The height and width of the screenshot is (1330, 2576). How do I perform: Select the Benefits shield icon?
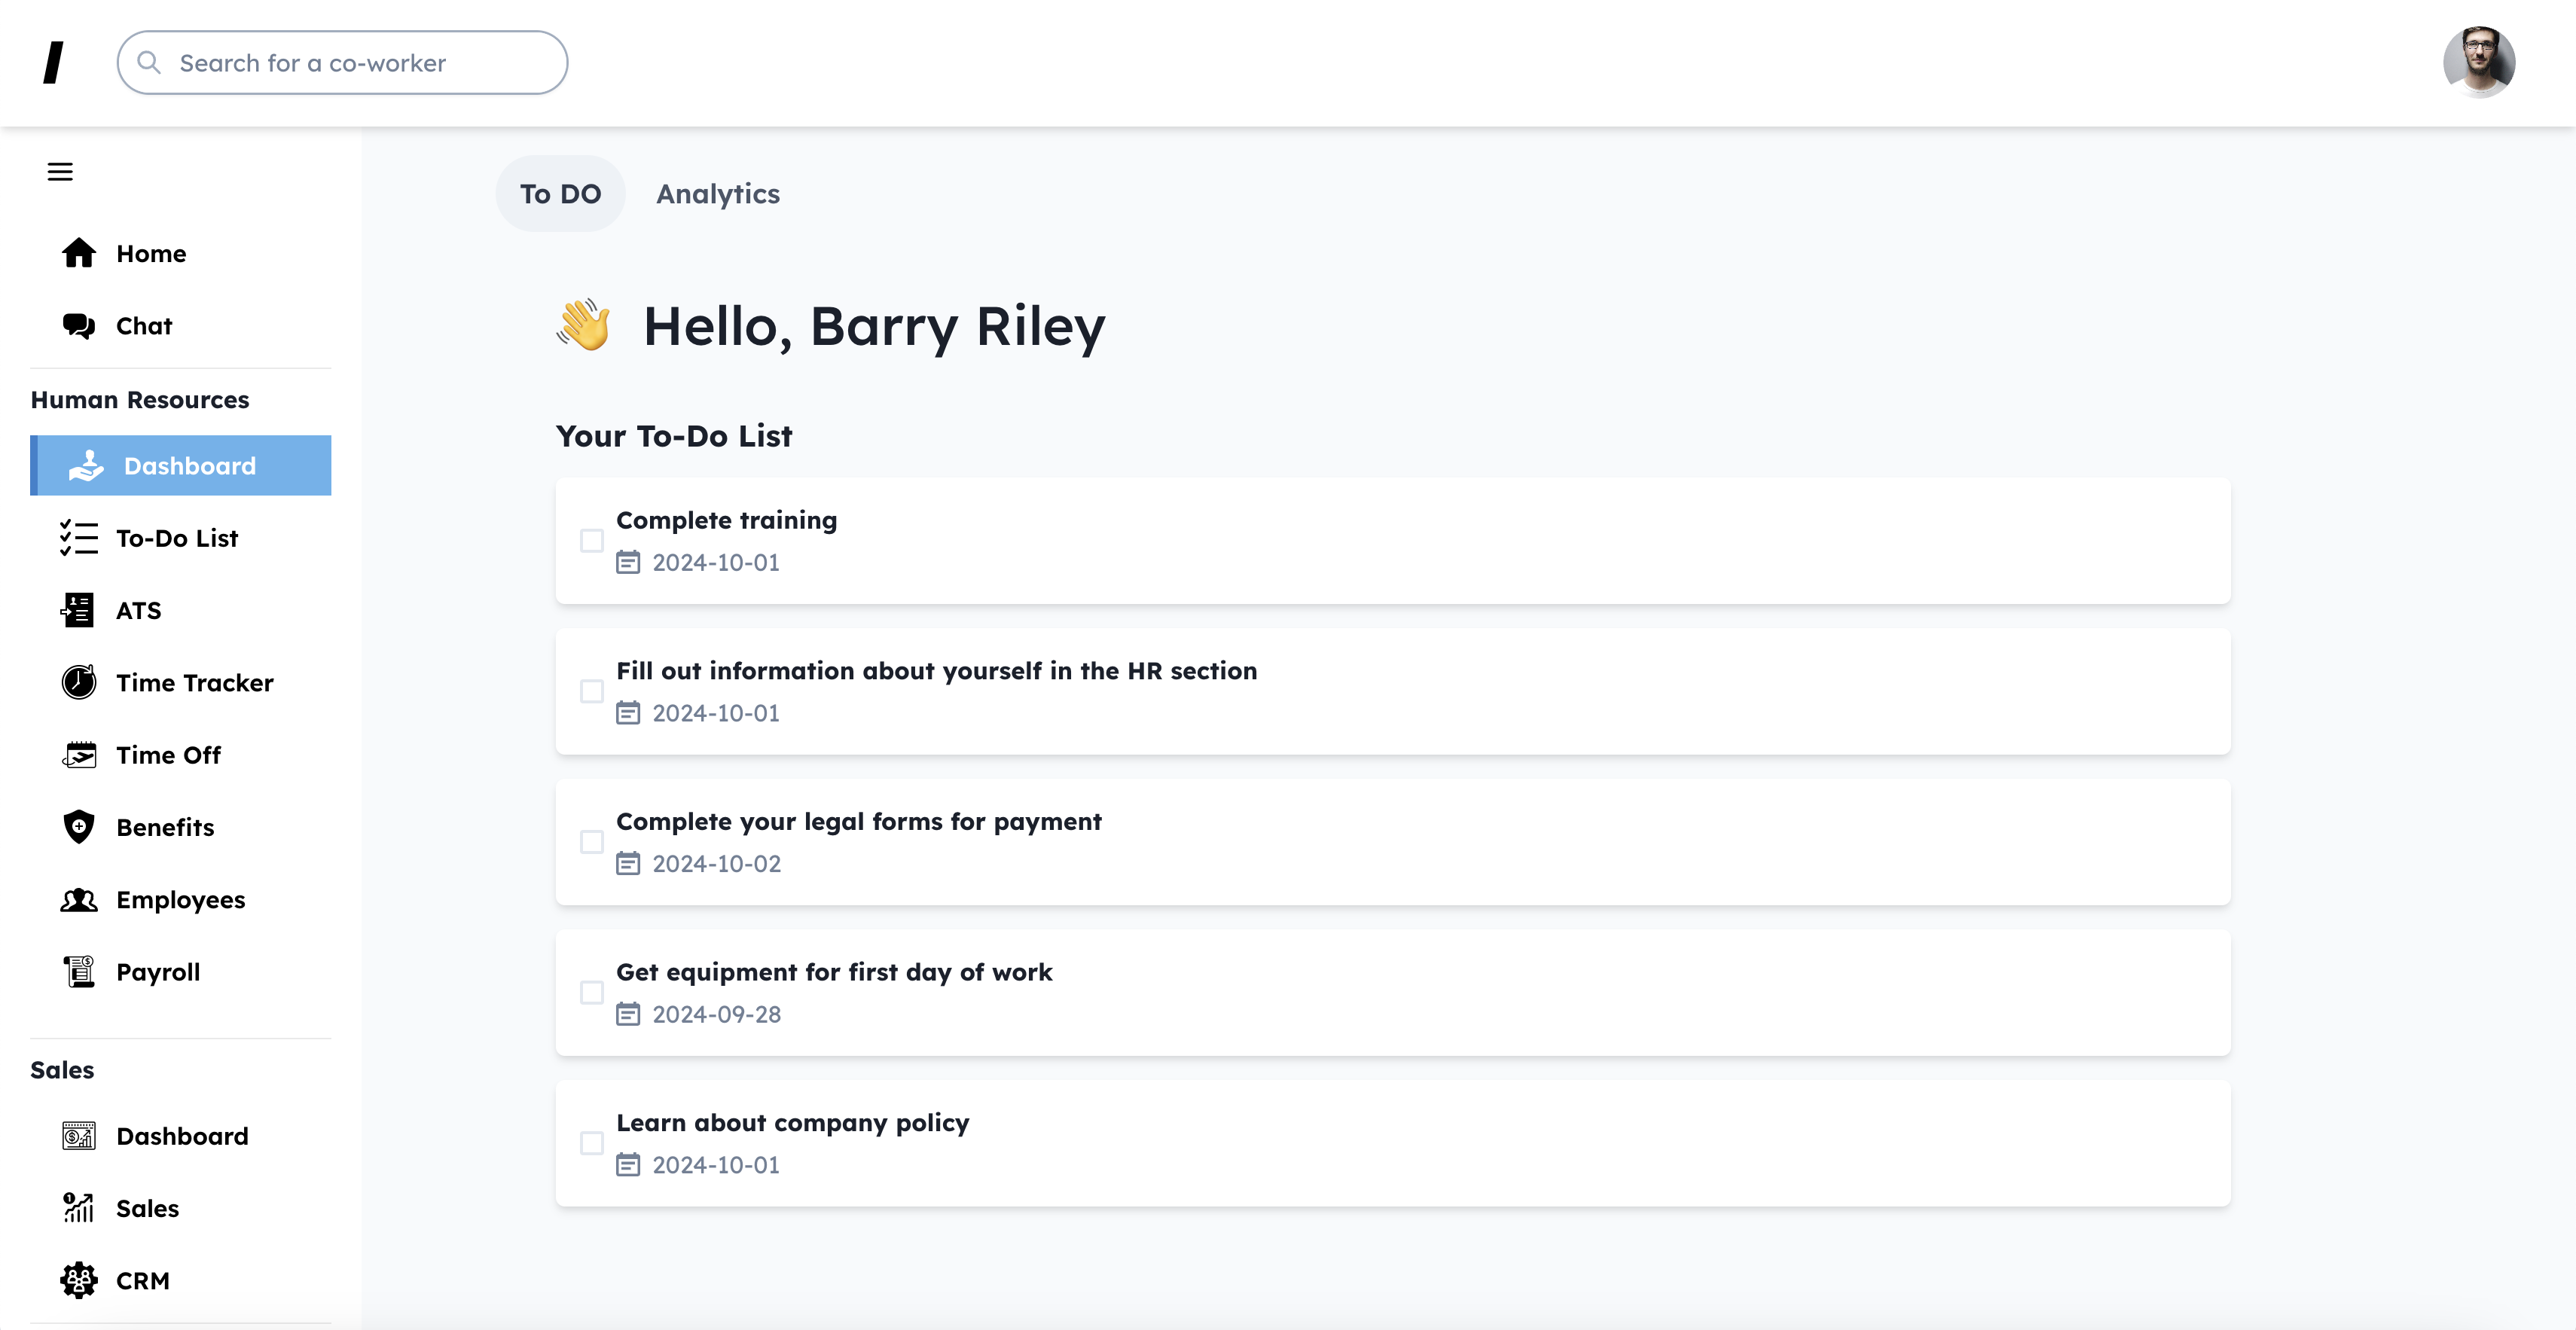79,827
